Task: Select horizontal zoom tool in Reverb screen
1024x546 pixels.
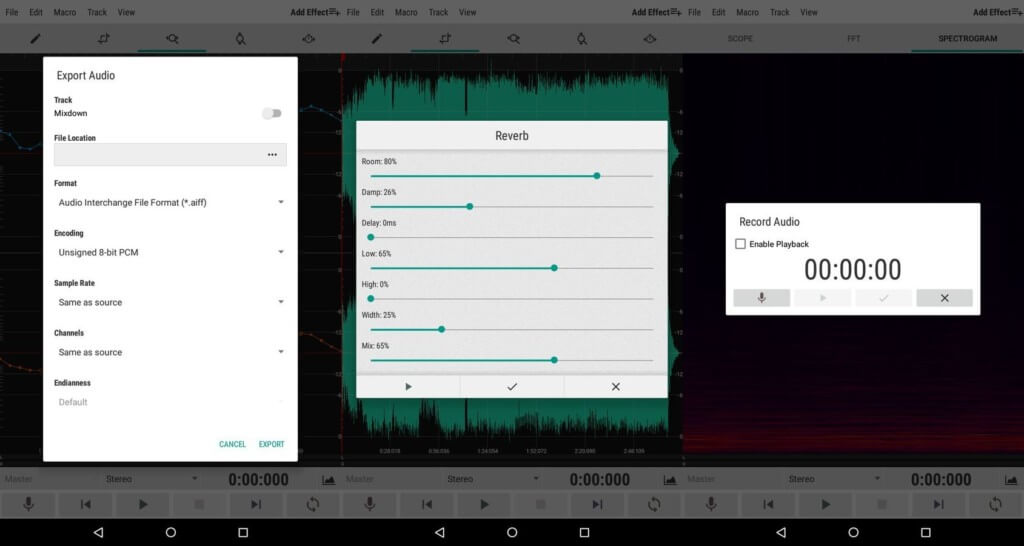Action: tap(514, 39)
